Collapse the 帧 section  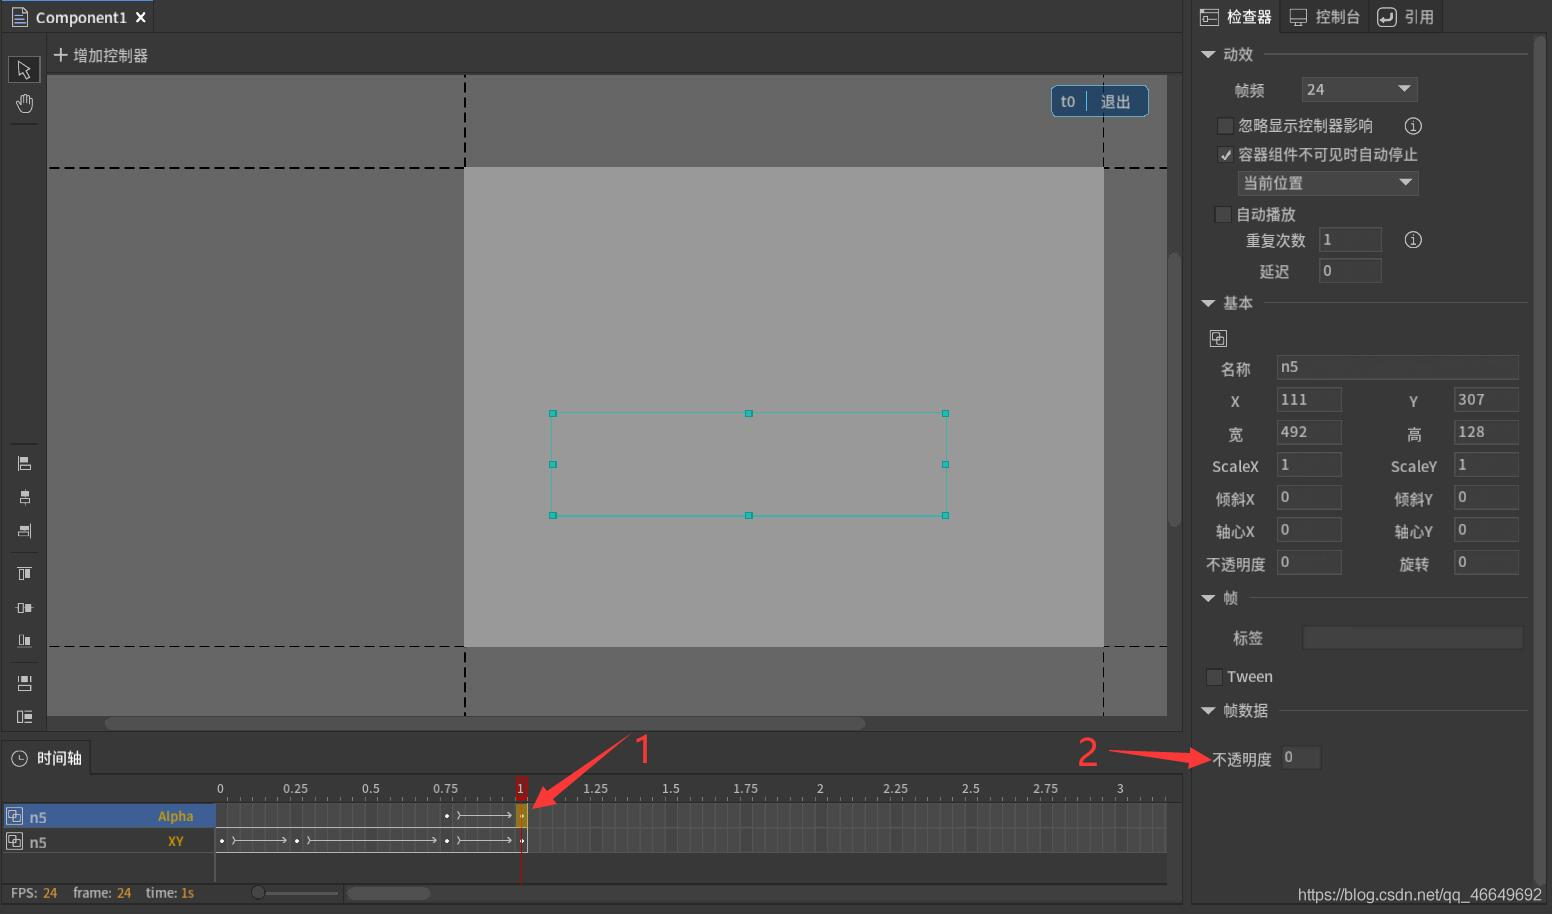tap(1208, 598)
